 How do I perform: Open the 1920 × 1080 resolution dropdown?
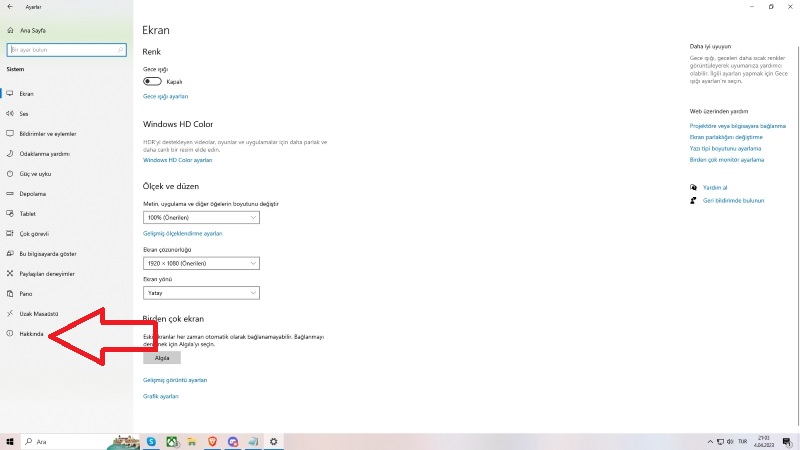pyautogui.click(x=201, y=264)
